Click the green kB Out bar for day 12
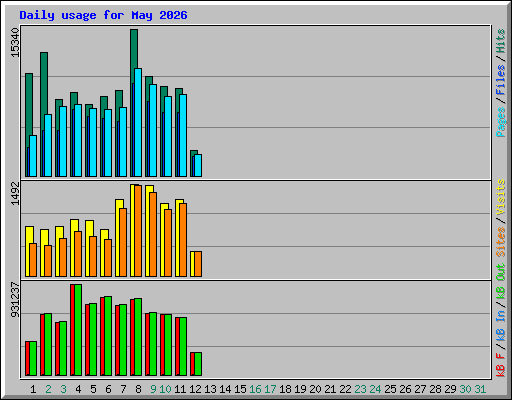Viewport: 512px width, 400px height. [198, 364]
